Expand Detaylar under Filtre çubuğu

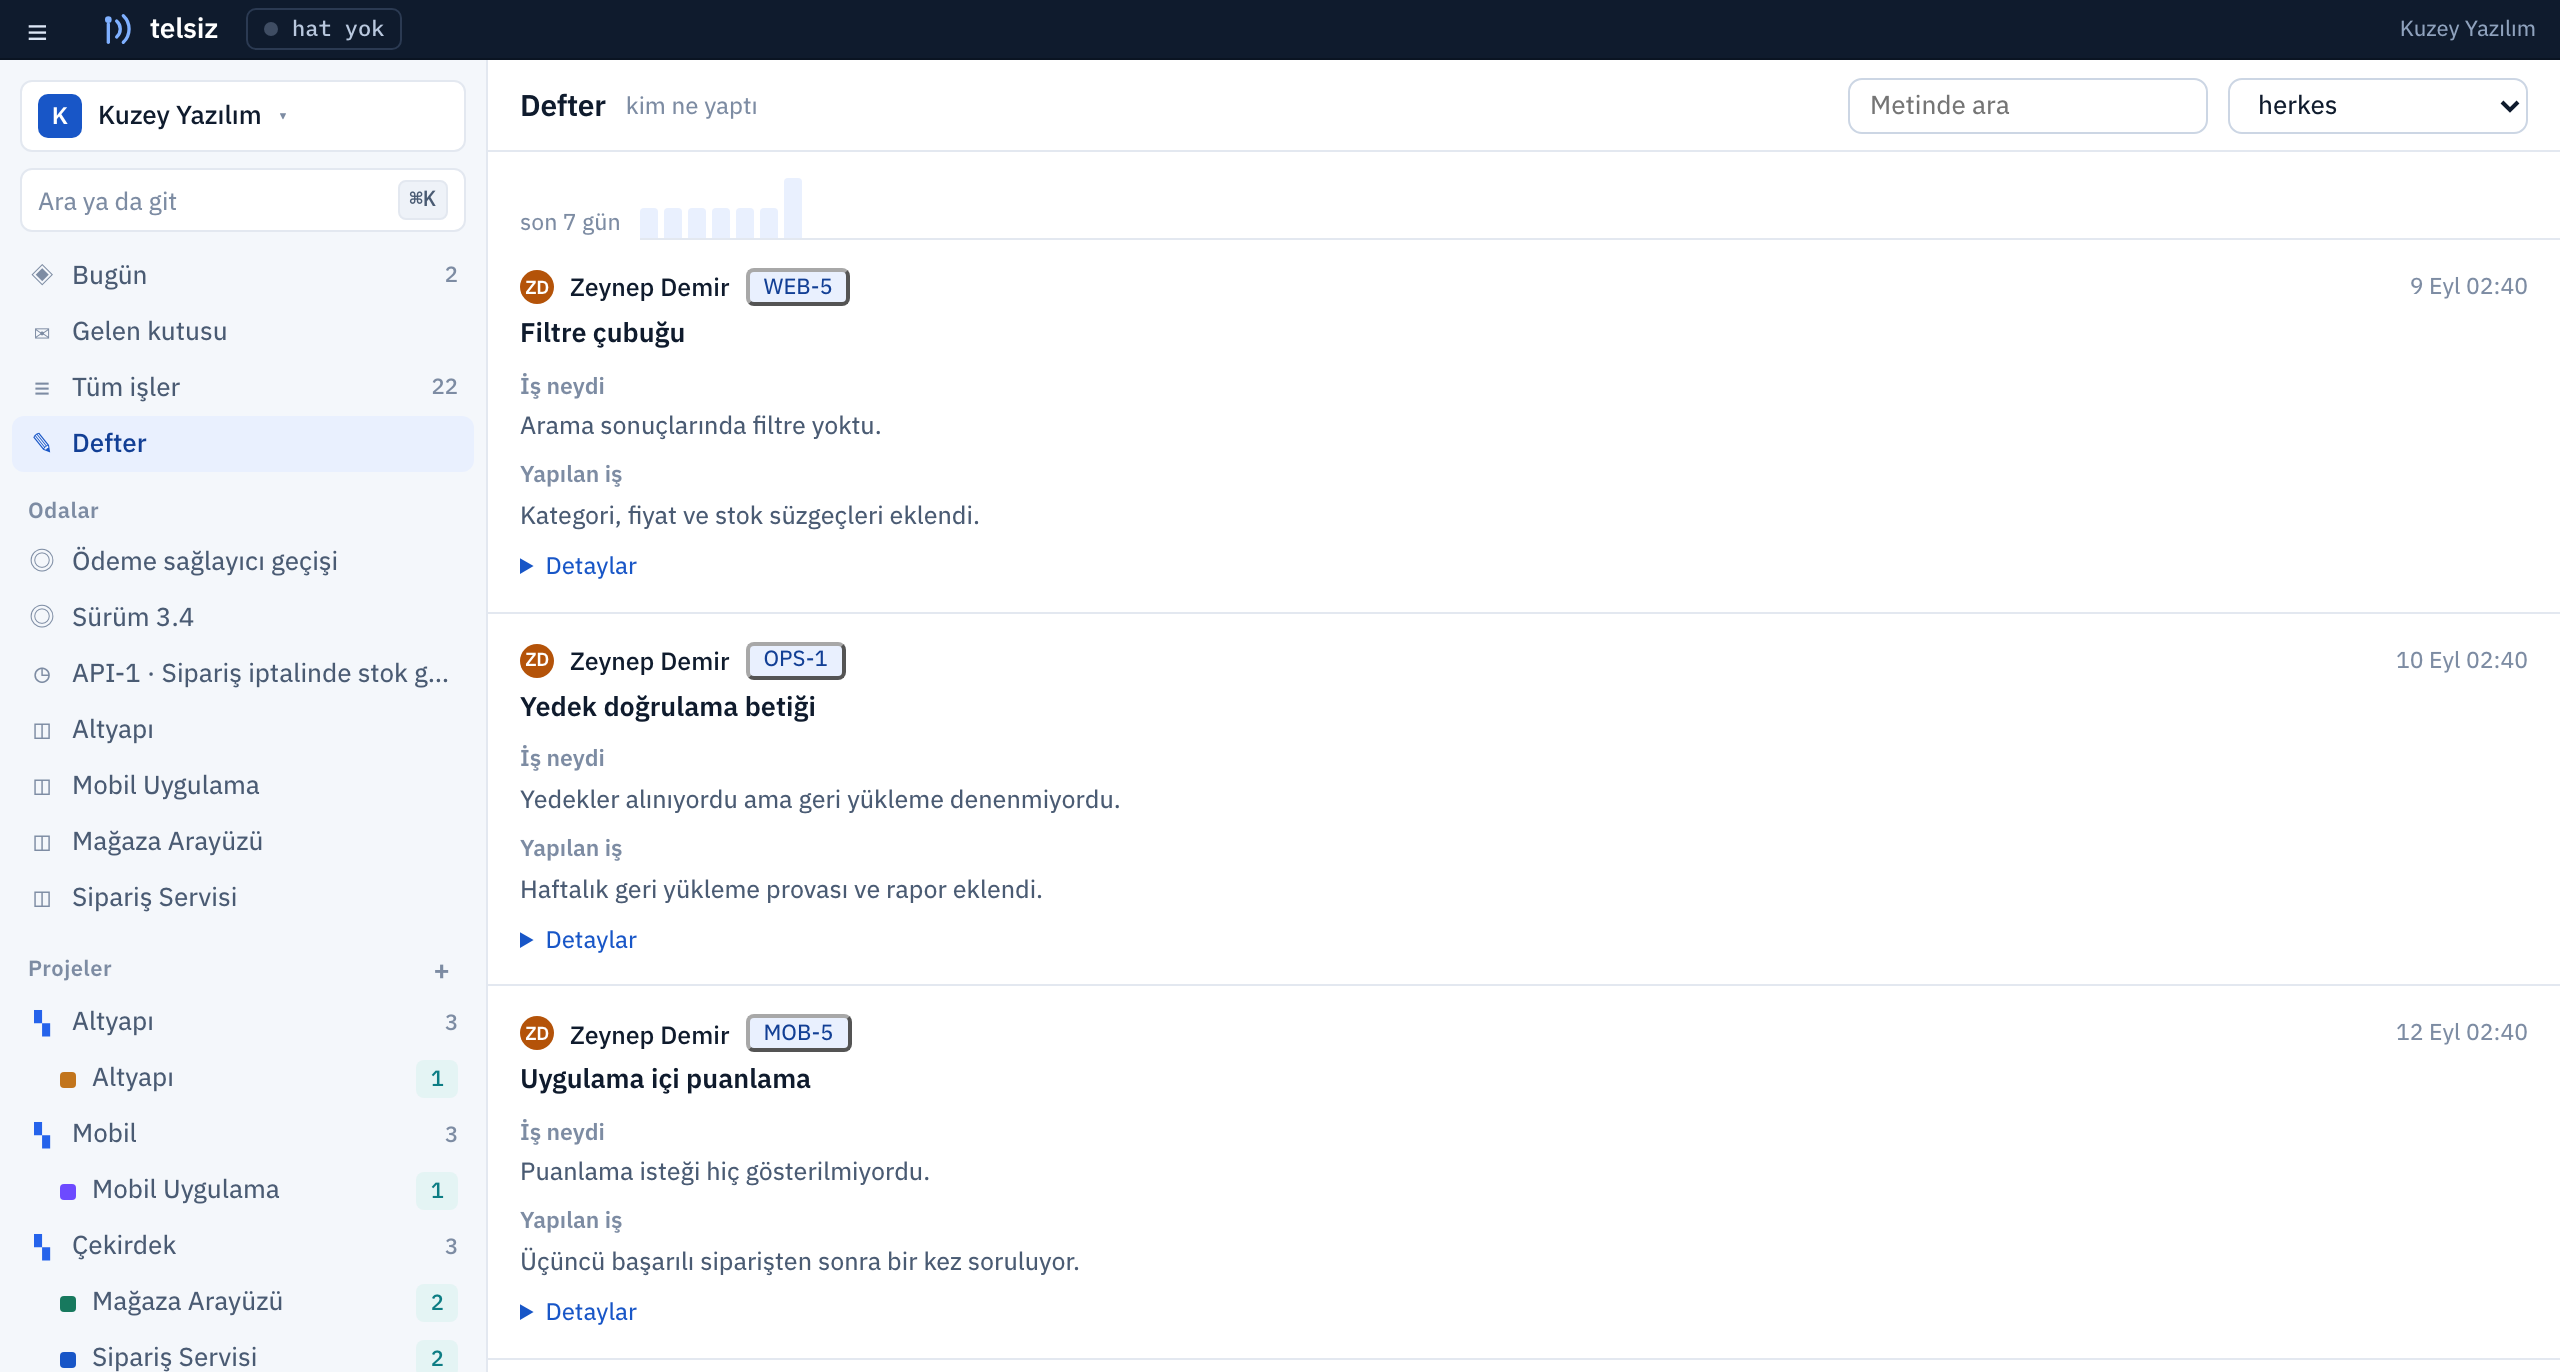pos(579,566)
